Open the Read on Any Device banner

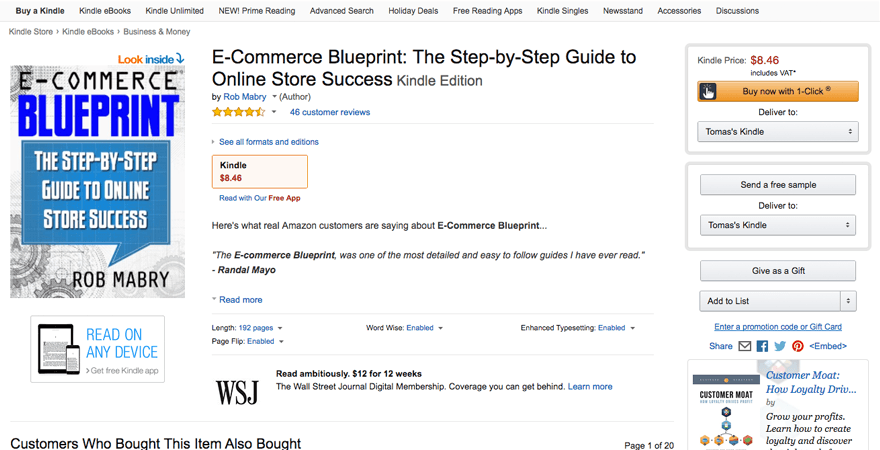[x=97, y=350]
